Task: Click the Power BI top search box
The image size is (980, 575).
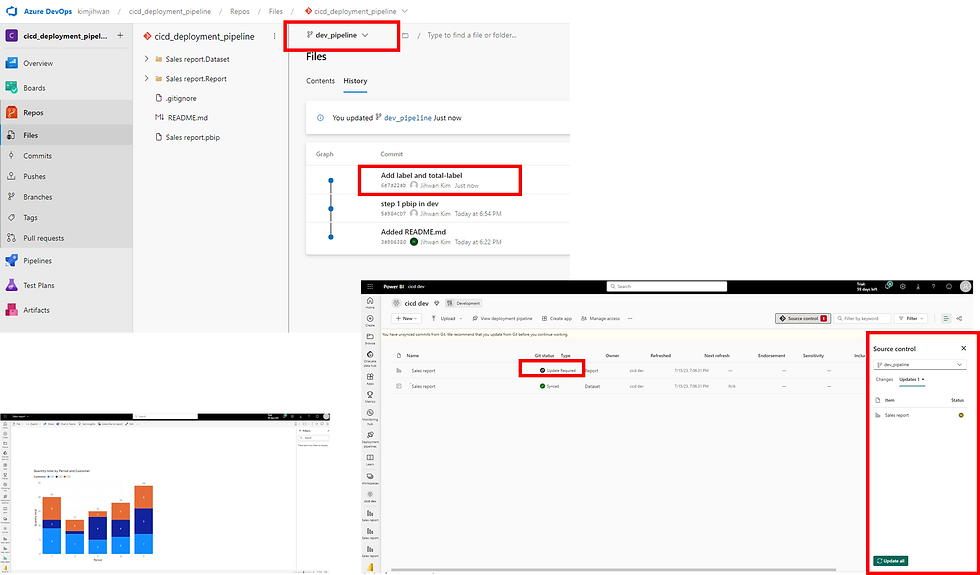Action: pyautogui.click(x=667, y=286)
